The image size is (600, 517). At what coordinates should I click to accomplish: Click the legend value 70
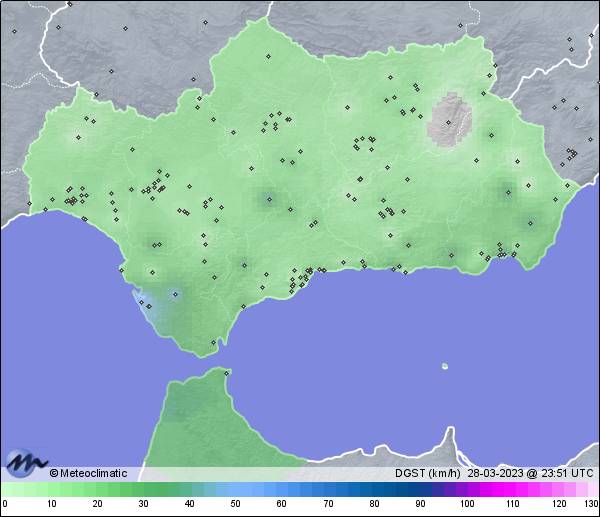(x=328, y=504)
